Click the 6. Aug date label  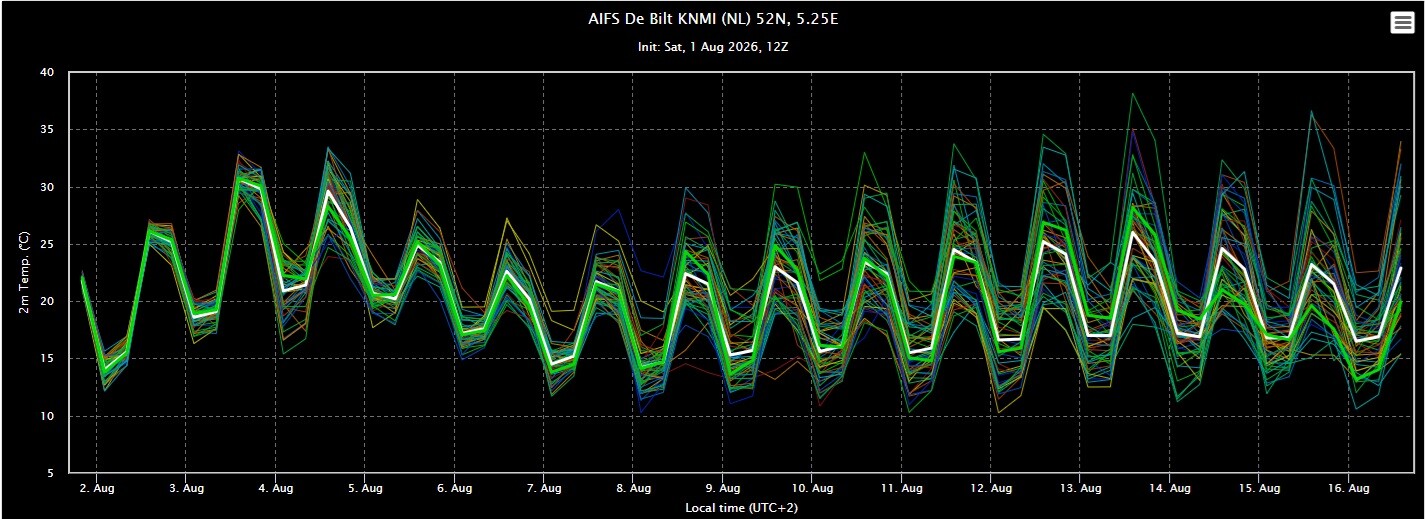coord(455,488)
